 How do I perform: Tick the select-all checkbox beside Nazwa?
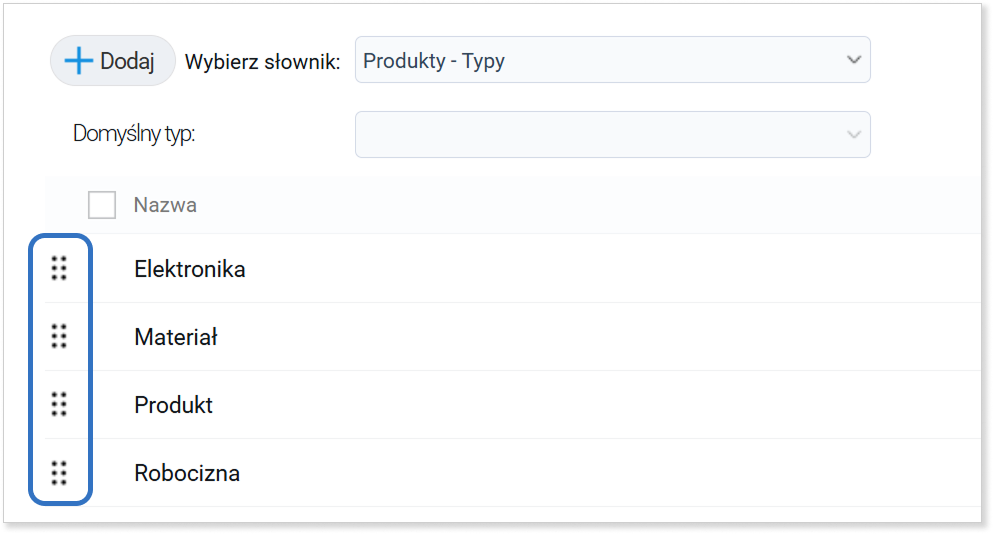click(x=102, y=205)
